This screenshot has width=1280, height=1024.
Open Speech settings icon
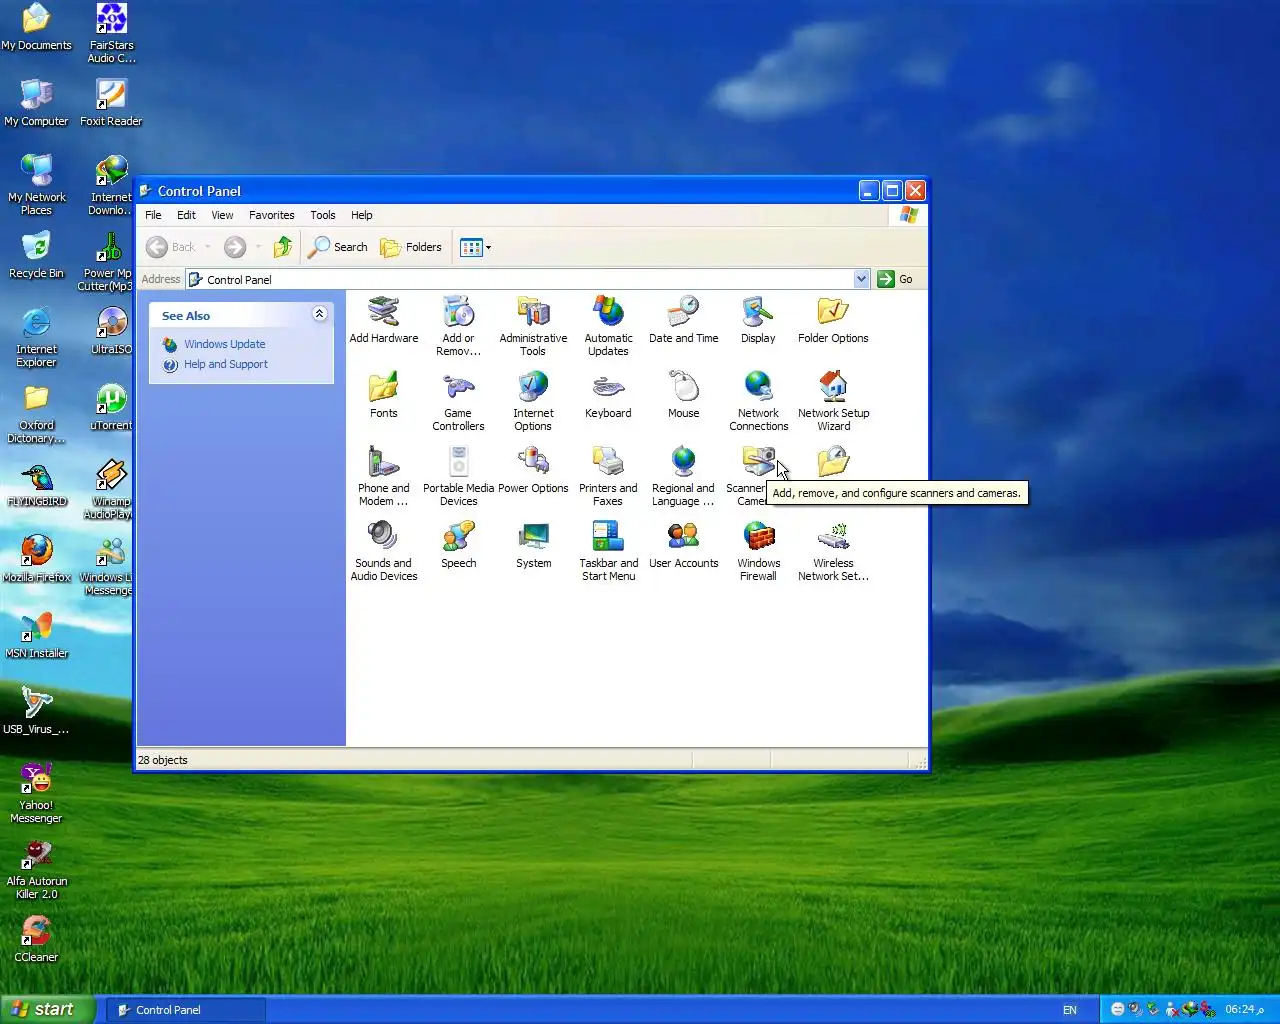[458, 545]
